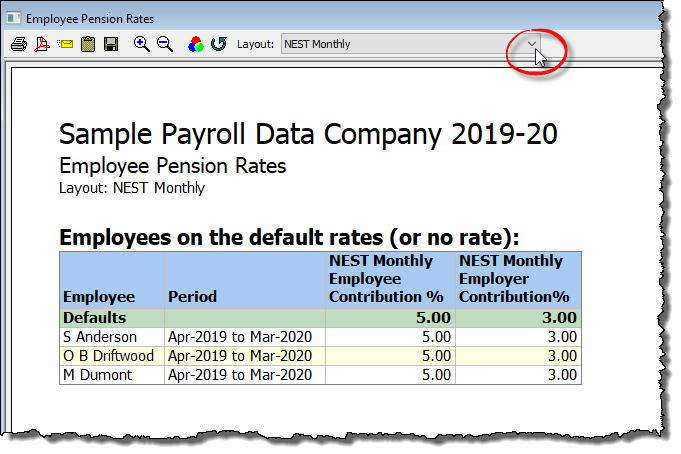The width and height of the screenshot is (681, 454).
Task: Click Defaults employer contribution 3.00
Action: pyautogui.click(x=519, y=318)
